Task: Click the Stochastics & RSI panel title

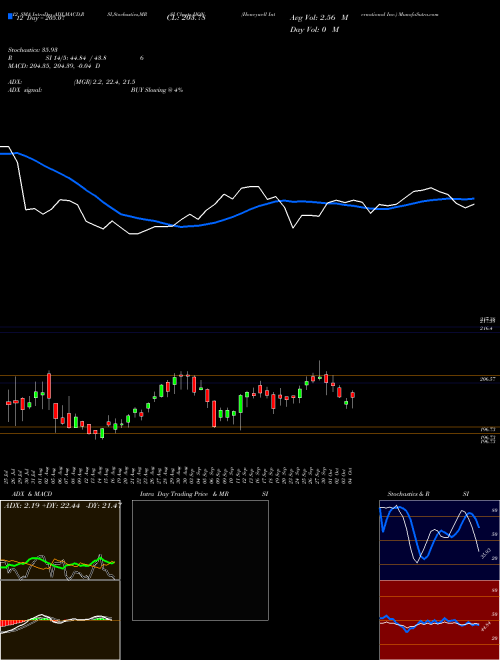Action: pos(428,494)
